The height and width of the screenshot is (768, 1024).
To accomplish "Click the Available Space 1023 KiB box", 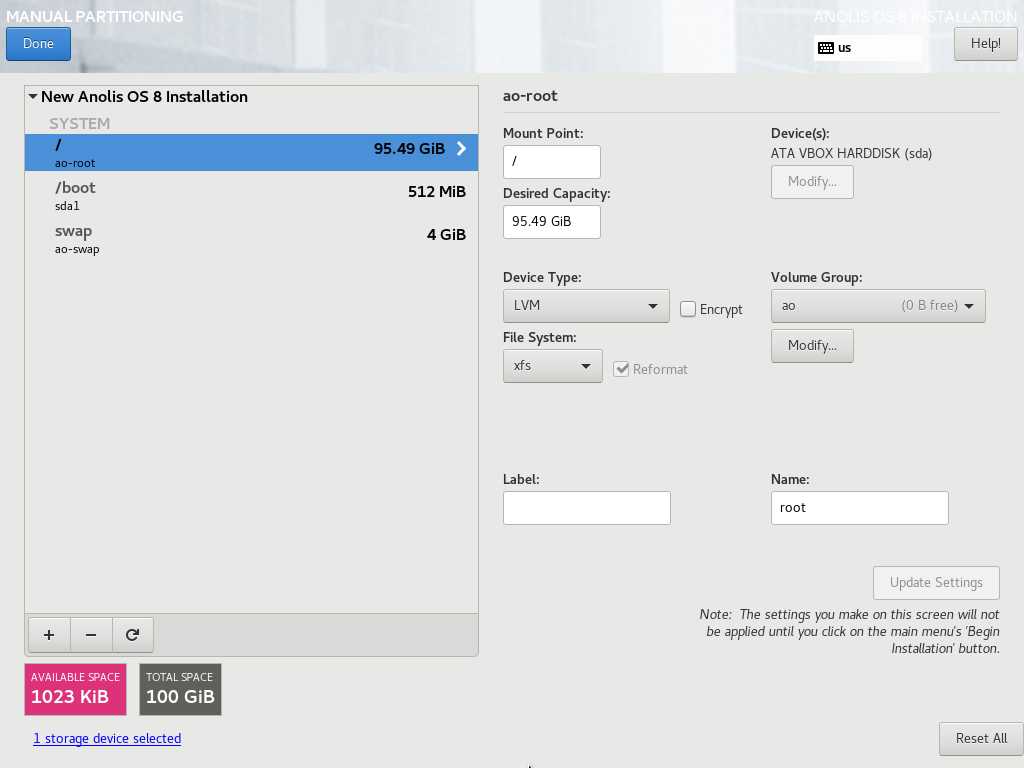I will [x=75, y=690].
